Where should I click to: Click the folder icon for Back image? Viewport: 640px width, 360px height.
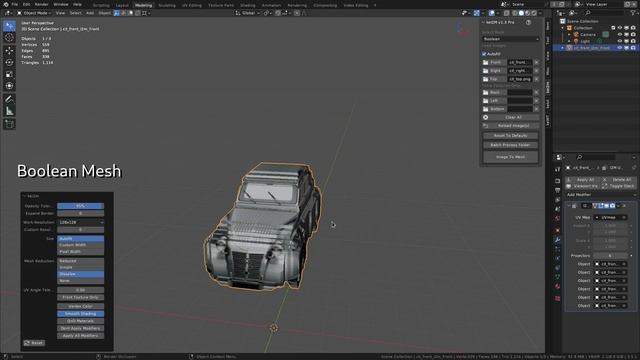coord(486,93)
